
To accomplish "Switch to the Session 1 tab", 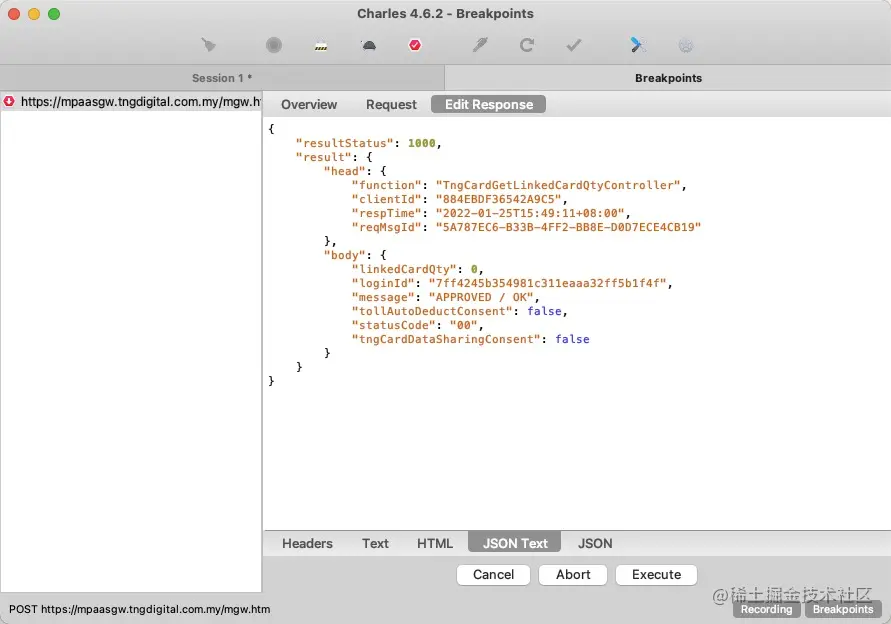I will [222, 78].
